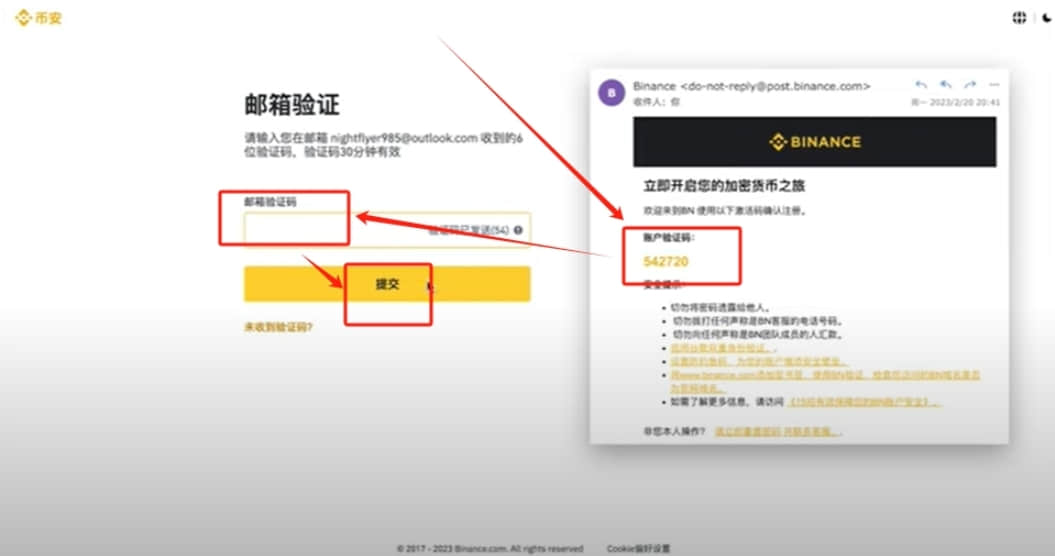This screenshot has height=556, width=1055.
Task: Open the link next to 非您本人操作?
Action: coord(776,431)
